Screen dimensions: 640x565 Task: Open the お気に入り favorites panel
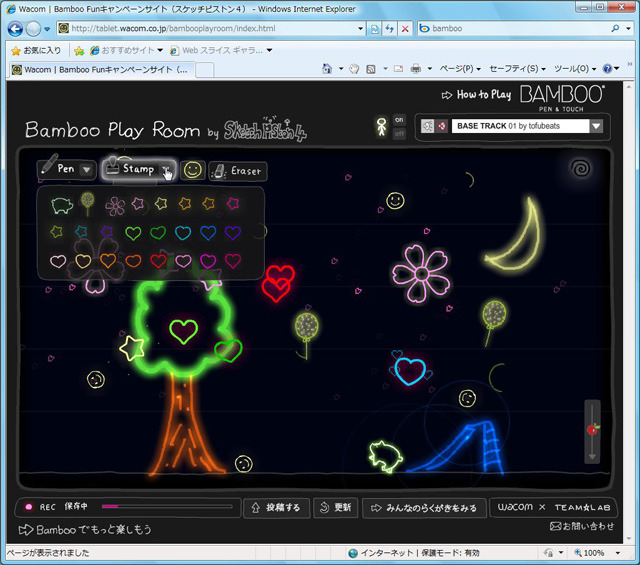[x=36, y=50]
